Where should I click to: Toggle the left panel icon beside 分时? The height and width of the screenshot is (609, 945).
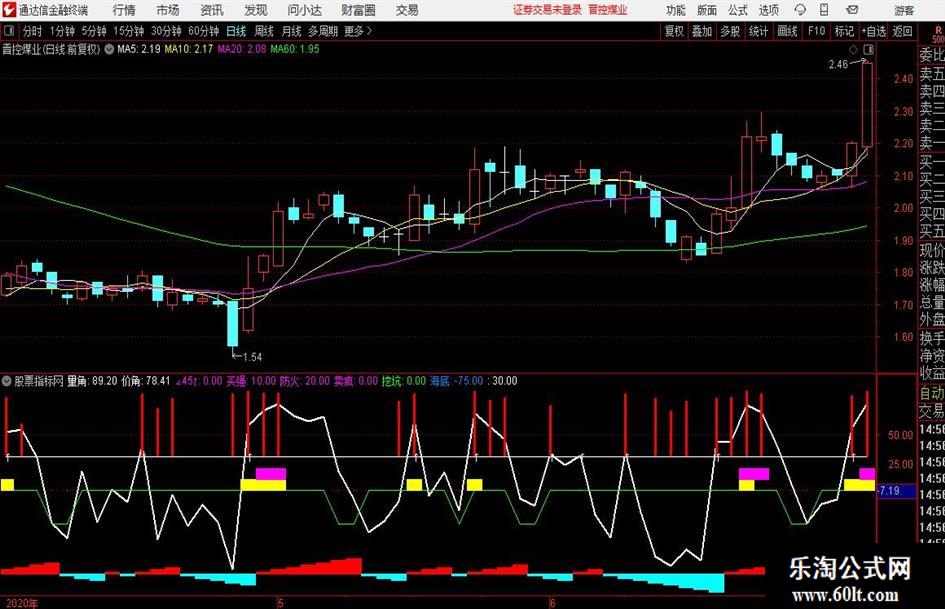point(9,31)
